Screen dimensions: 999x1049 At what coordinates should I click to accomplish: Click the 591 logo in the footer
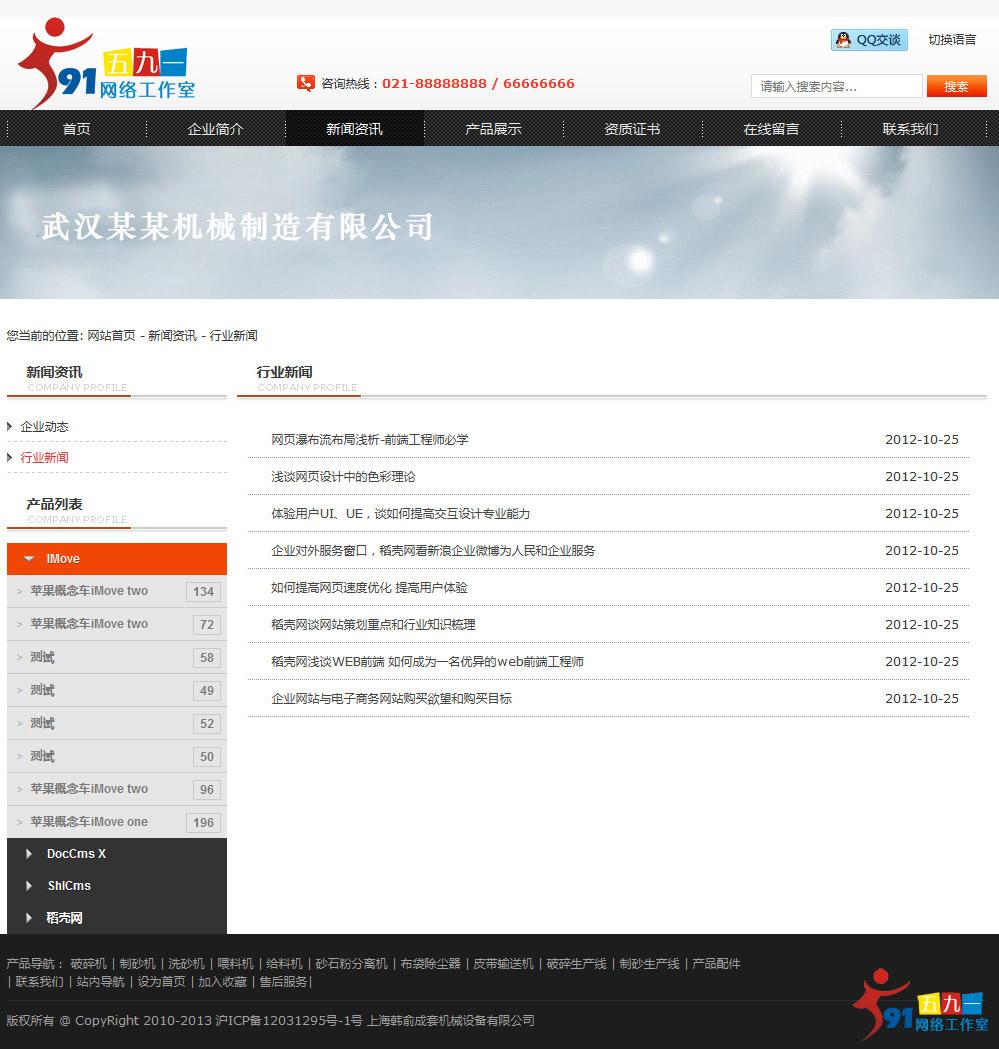(920, 1005)
